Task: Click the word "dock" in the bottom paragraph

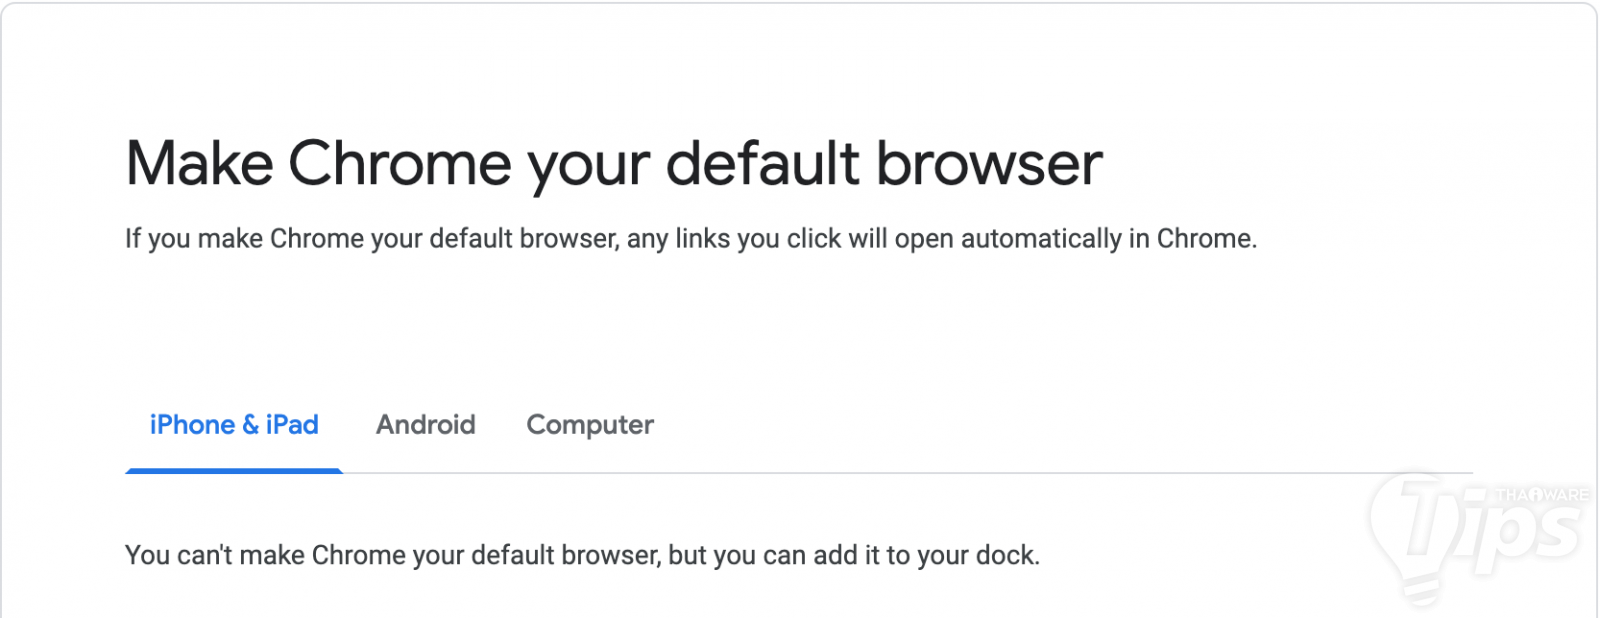Action: [x=1006, y=555]
